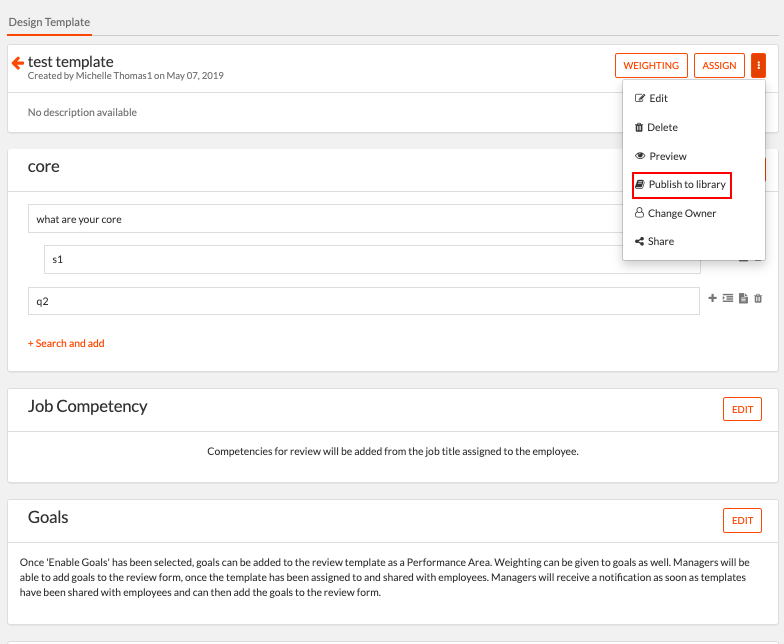The width and height of the screenshot is (784, 644).
Task: Click the 'No description available' text
Action: (82, 112)
